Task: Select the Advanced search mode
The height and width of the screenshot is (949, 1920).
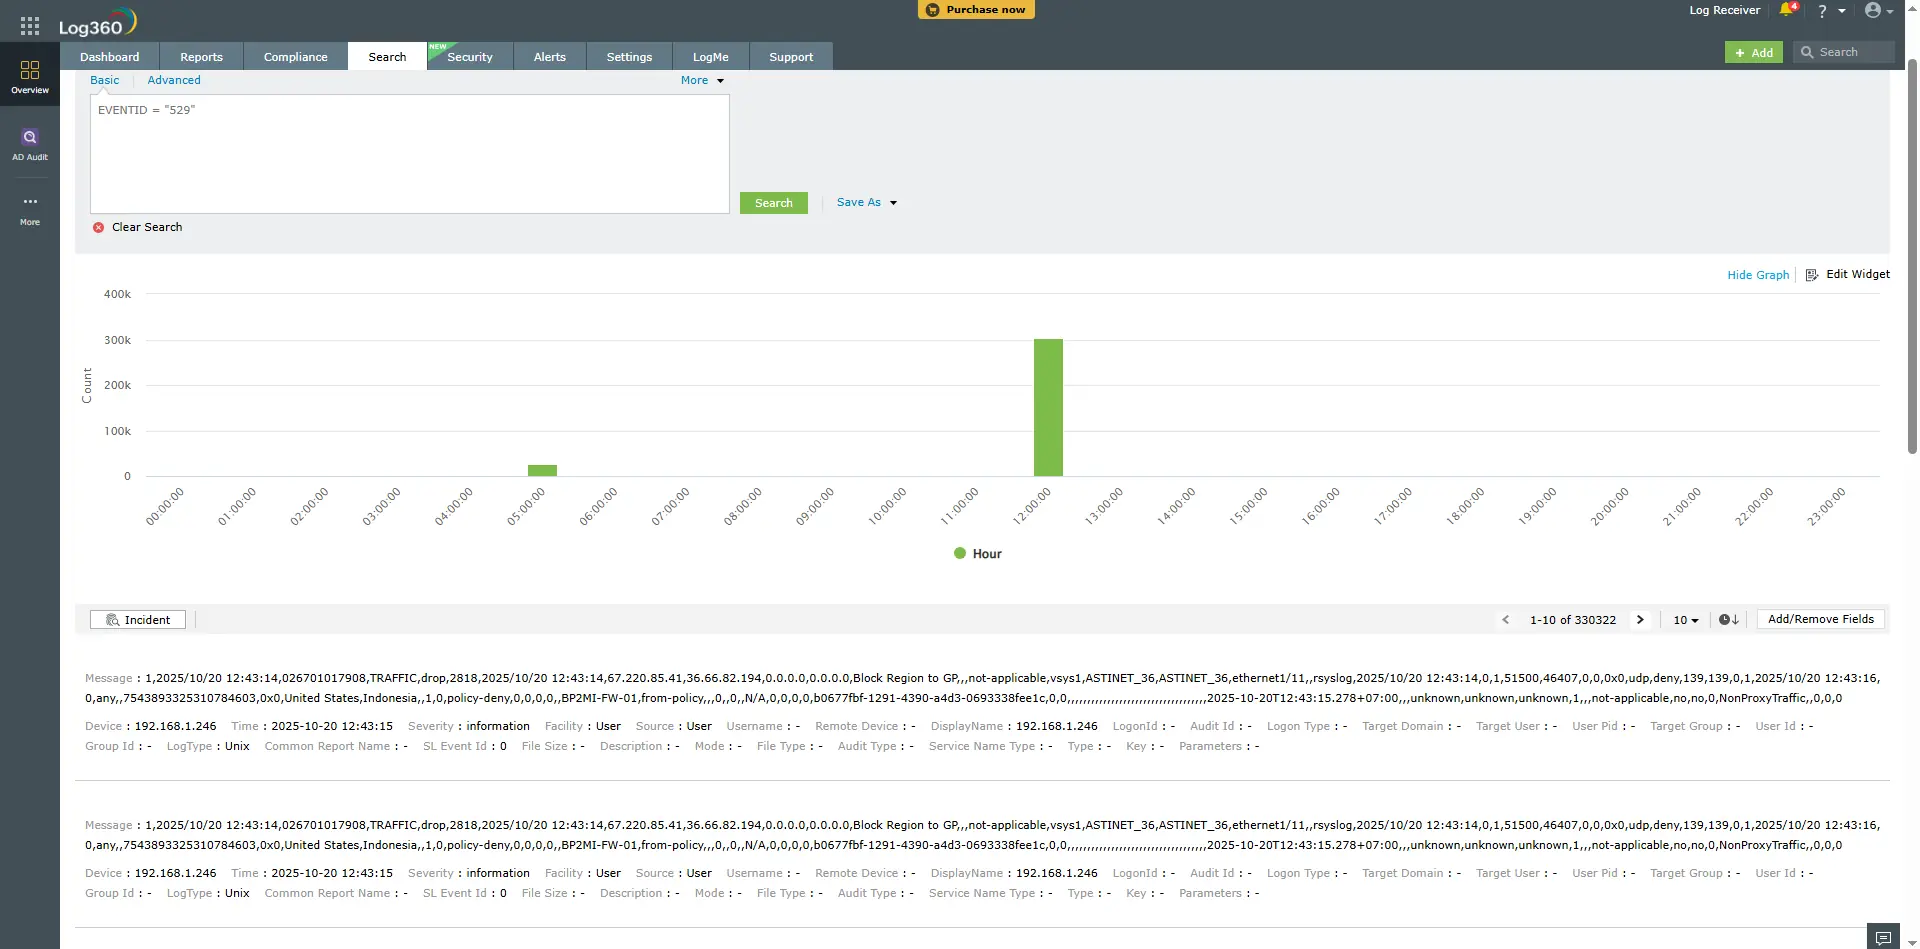Action: coord(174,80)
